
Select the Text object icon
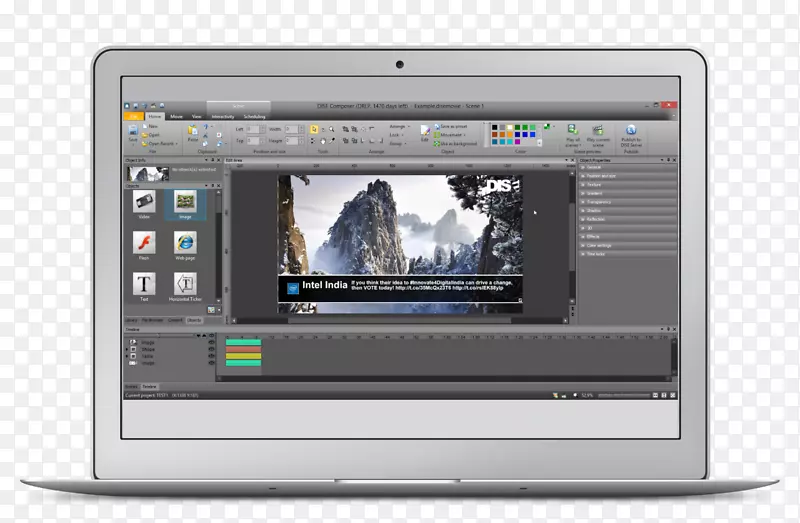pos(144,284)
